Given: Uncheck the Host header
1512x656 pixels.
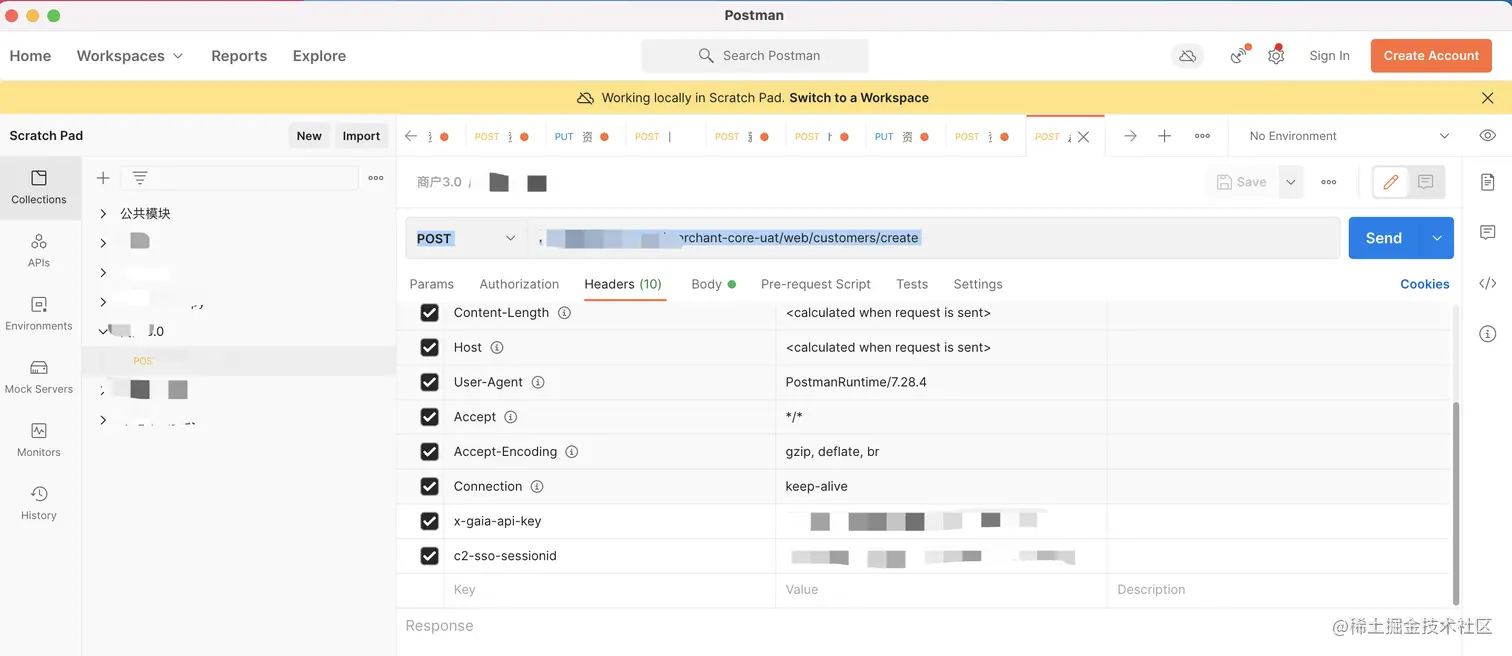Looking at the screenshot, I should coord(430,348).
